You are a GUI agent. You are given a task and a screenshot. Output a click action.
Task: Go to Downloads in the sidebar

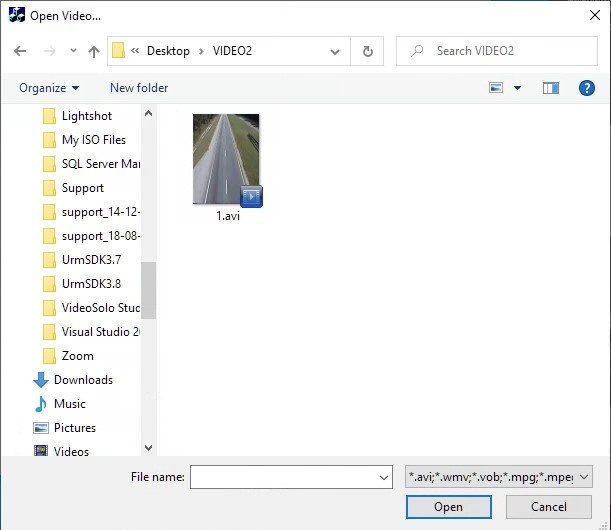click(x=83, y=380)
